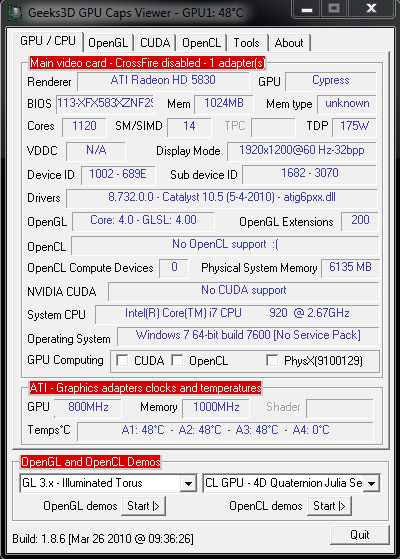Toggle the OpenCL checkbox in GPU Computing
The width and height of the screenshot is (400, 559).
pyautogui.click(x=177, y=360)
